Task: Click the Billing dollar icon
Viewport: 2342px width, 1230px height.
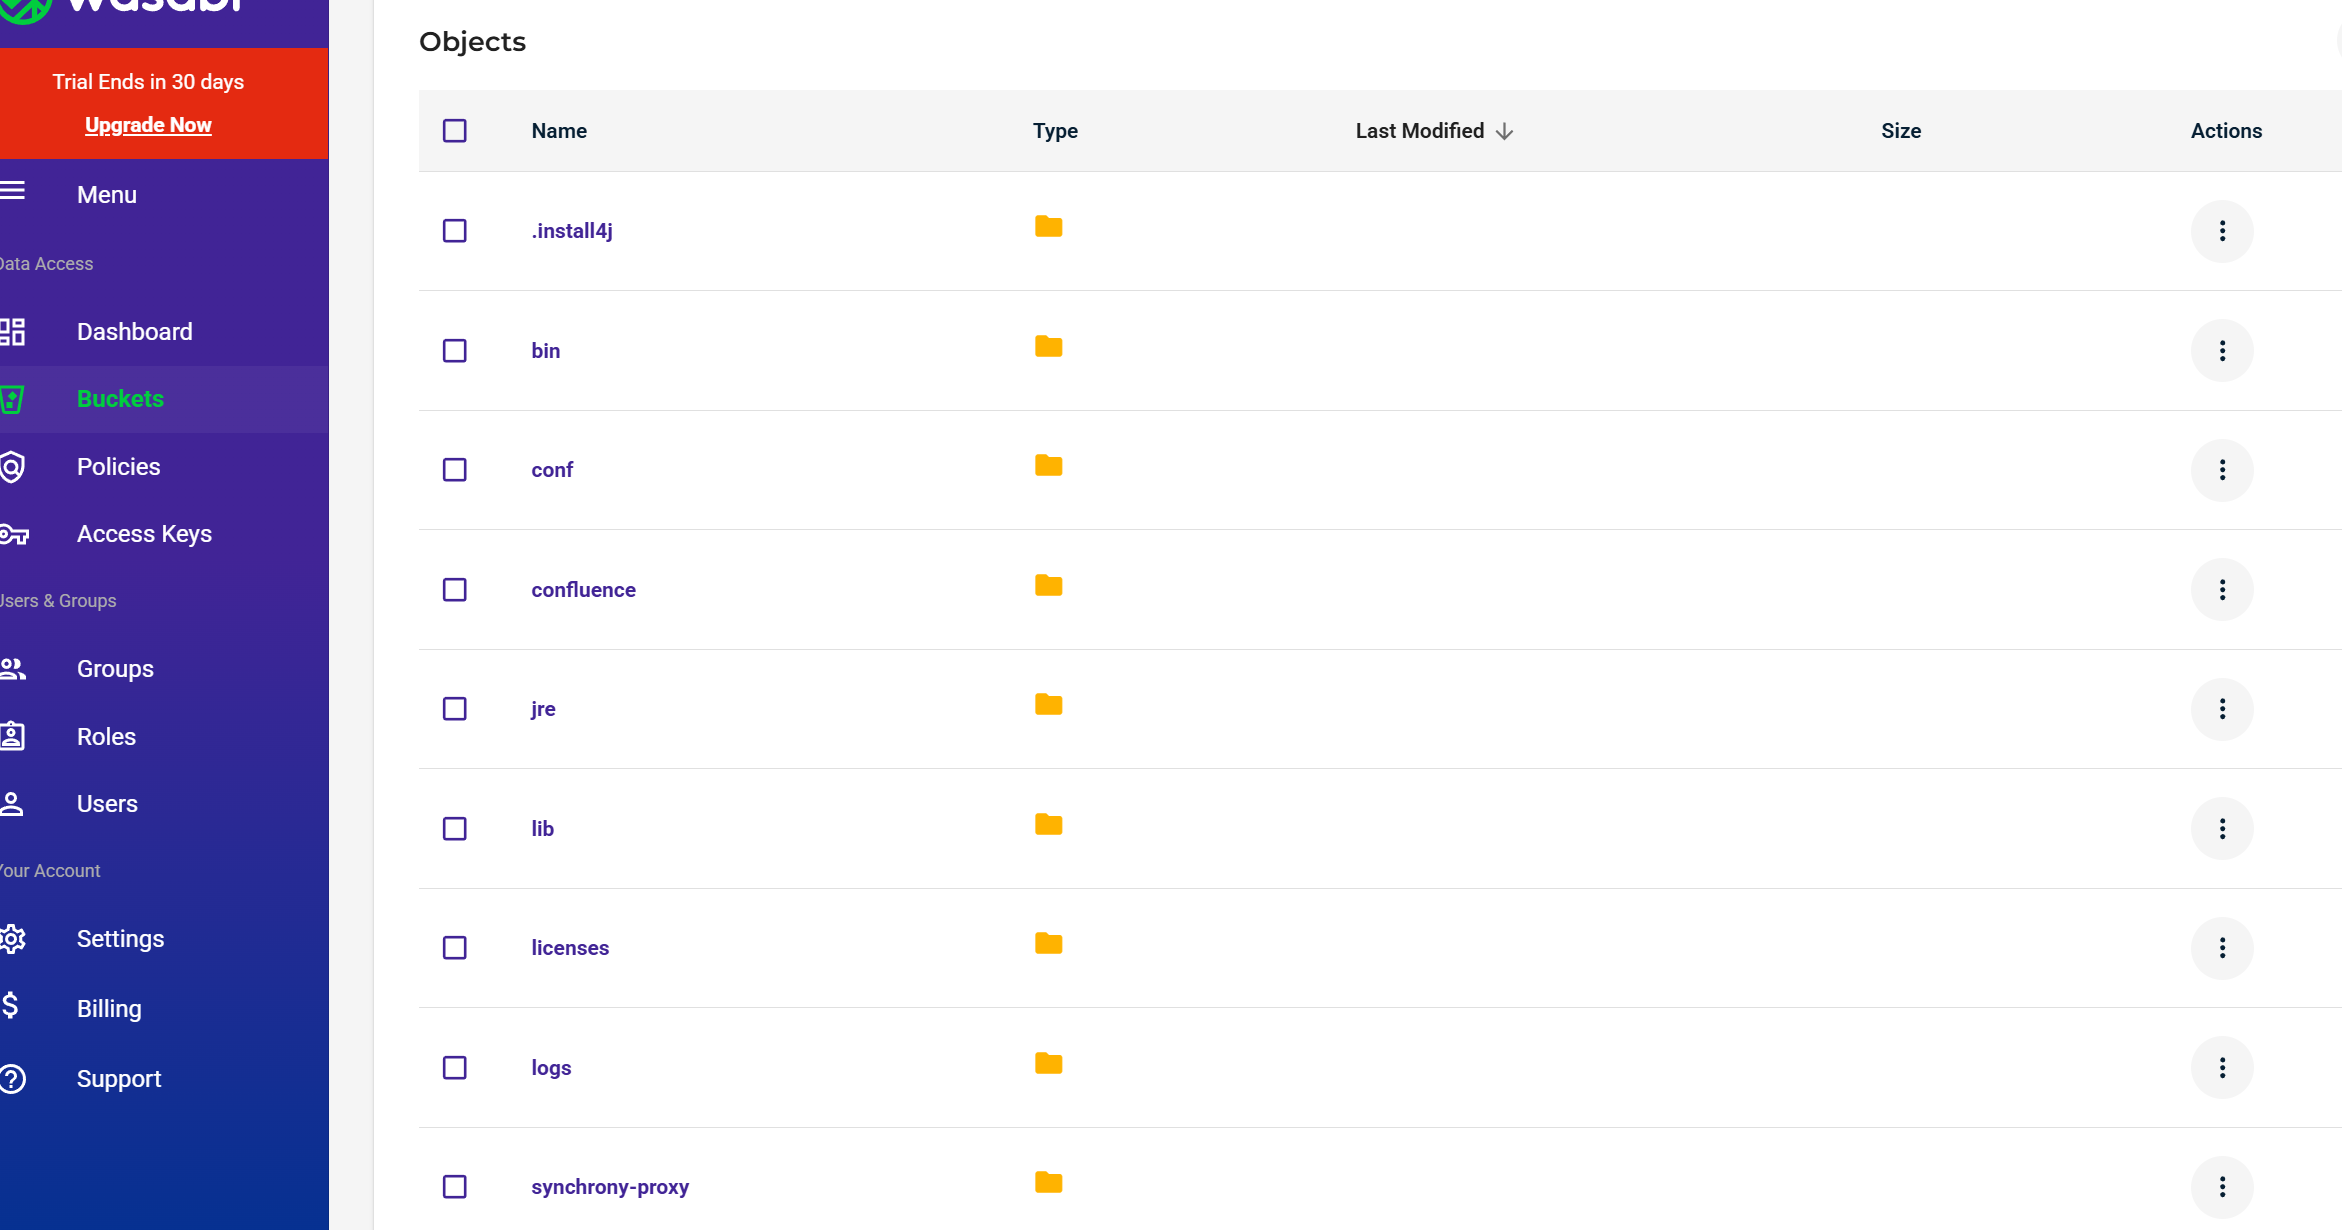Action: (10, 1006)
